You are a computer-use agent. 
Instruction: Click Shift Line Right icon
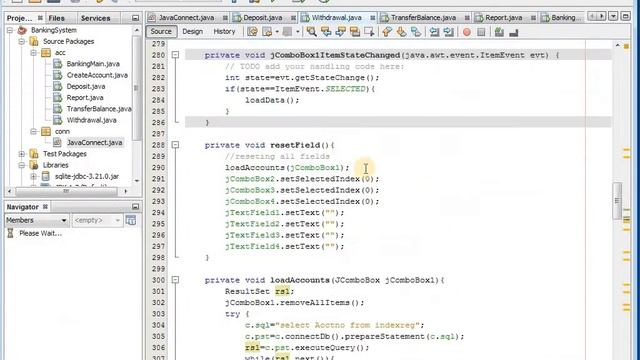tap(449, 32)
